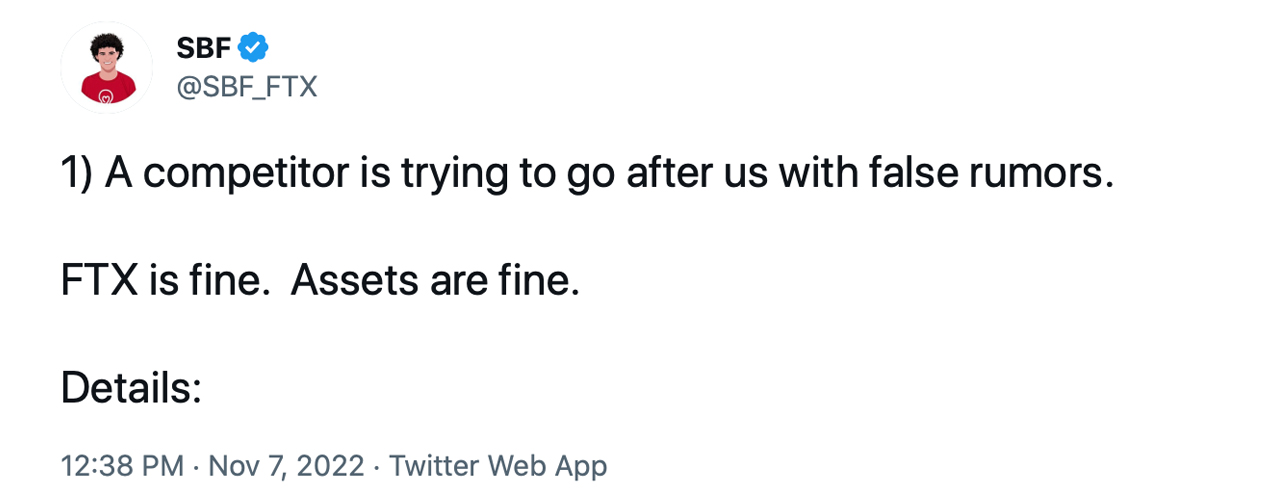Open the SBF display name link
Screen dimensions: 1280x500
point(204,46)
